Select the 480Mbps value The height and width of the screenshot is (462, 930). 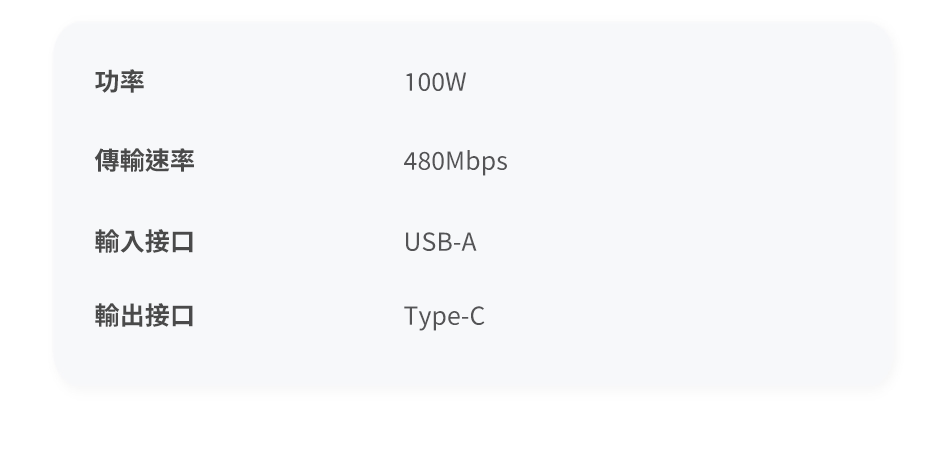point(455,161)
